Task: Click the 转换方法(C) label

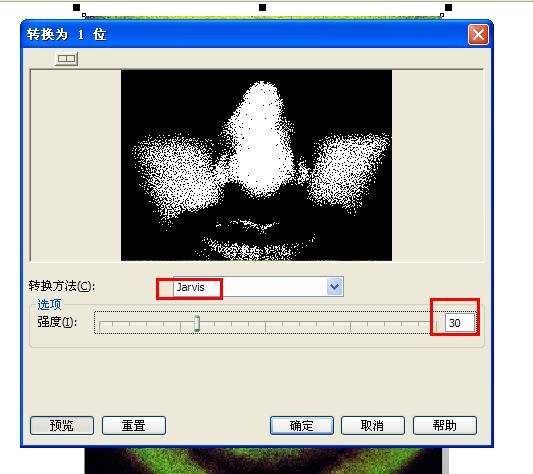Action: coord(62,286)
